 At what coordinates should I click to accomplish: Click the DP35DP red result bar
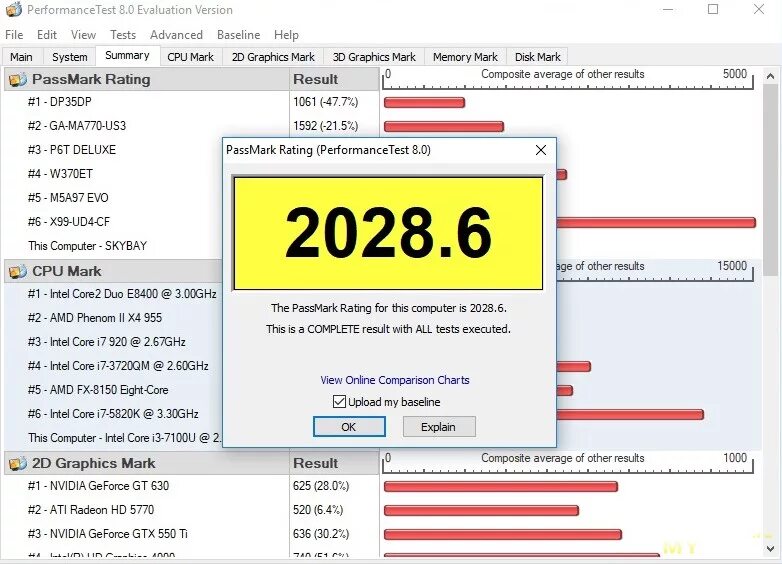[x=424, y=103]
